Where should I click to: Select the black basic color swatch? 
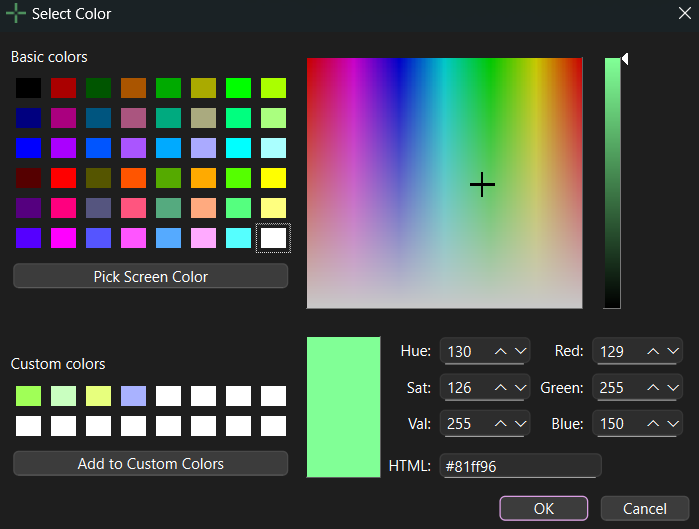click(28, 88)
